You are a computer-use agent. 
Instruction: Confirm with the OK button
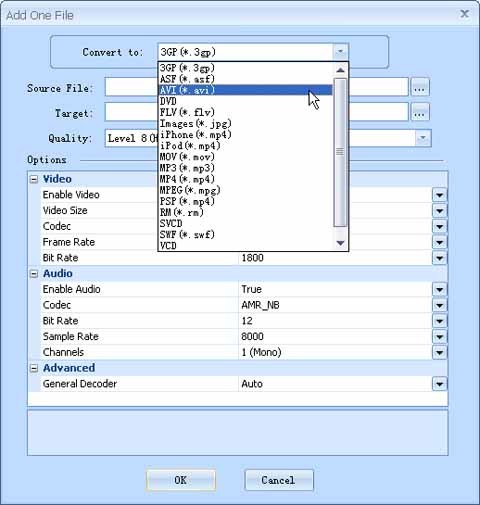(x=181, y=480)
